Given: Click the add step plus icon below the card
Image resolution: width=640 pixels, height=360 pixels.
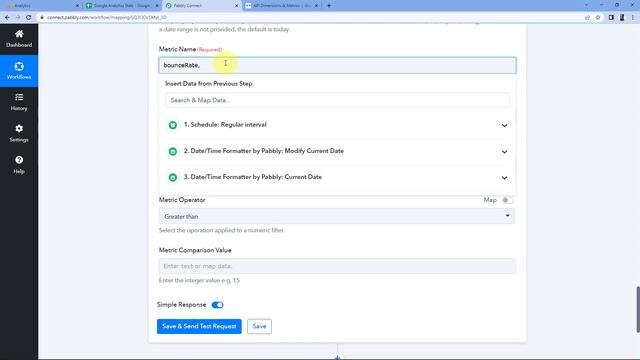Looking at the screenshot, I should [337, 358].
